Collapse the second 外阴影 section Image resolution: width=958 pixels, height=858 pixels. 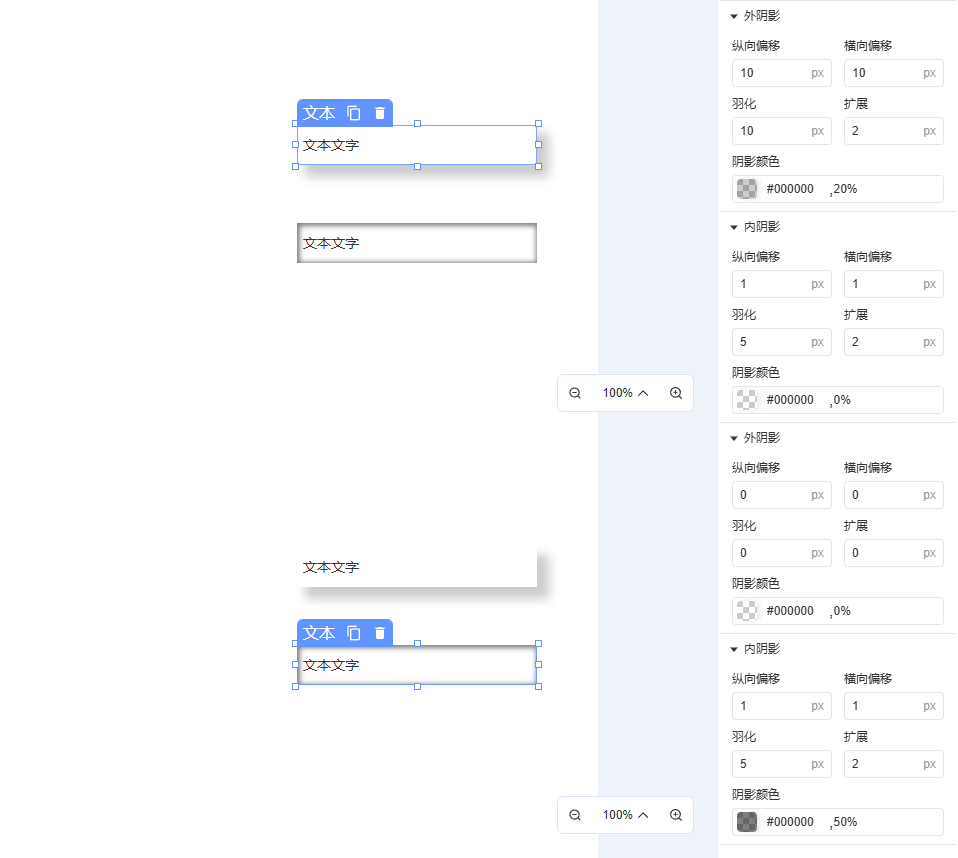point(734,438)
